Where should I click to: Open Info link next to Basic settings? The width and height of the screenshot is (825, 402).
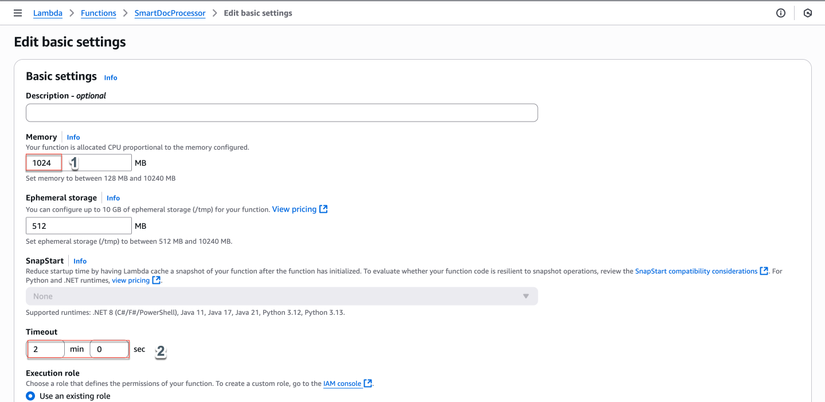click(110, 77)
